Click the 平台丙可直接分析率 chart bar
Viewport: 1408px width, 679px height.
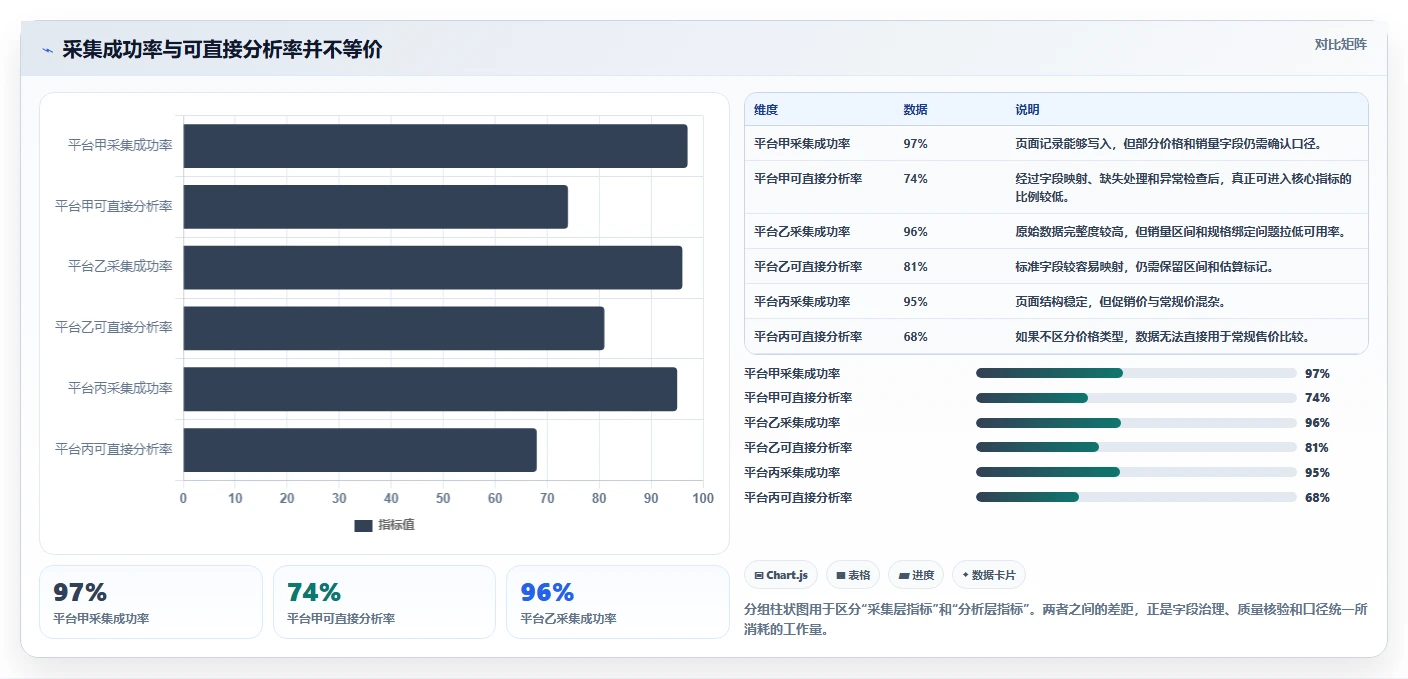click(360, 450)
